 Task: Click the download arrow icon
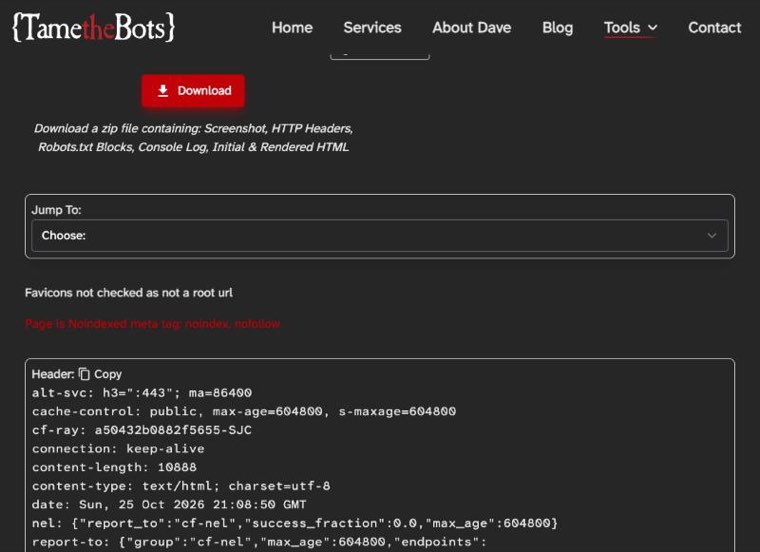163,91
